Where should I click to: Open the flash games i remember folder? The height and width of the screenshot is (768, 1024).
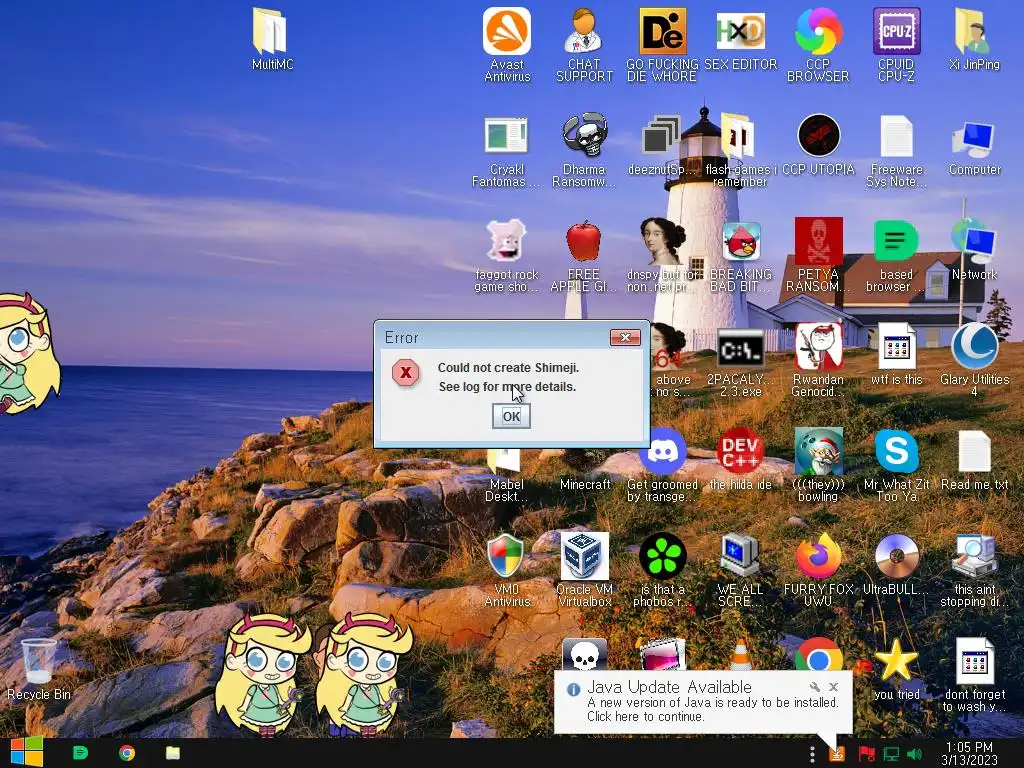pos(740,150)
